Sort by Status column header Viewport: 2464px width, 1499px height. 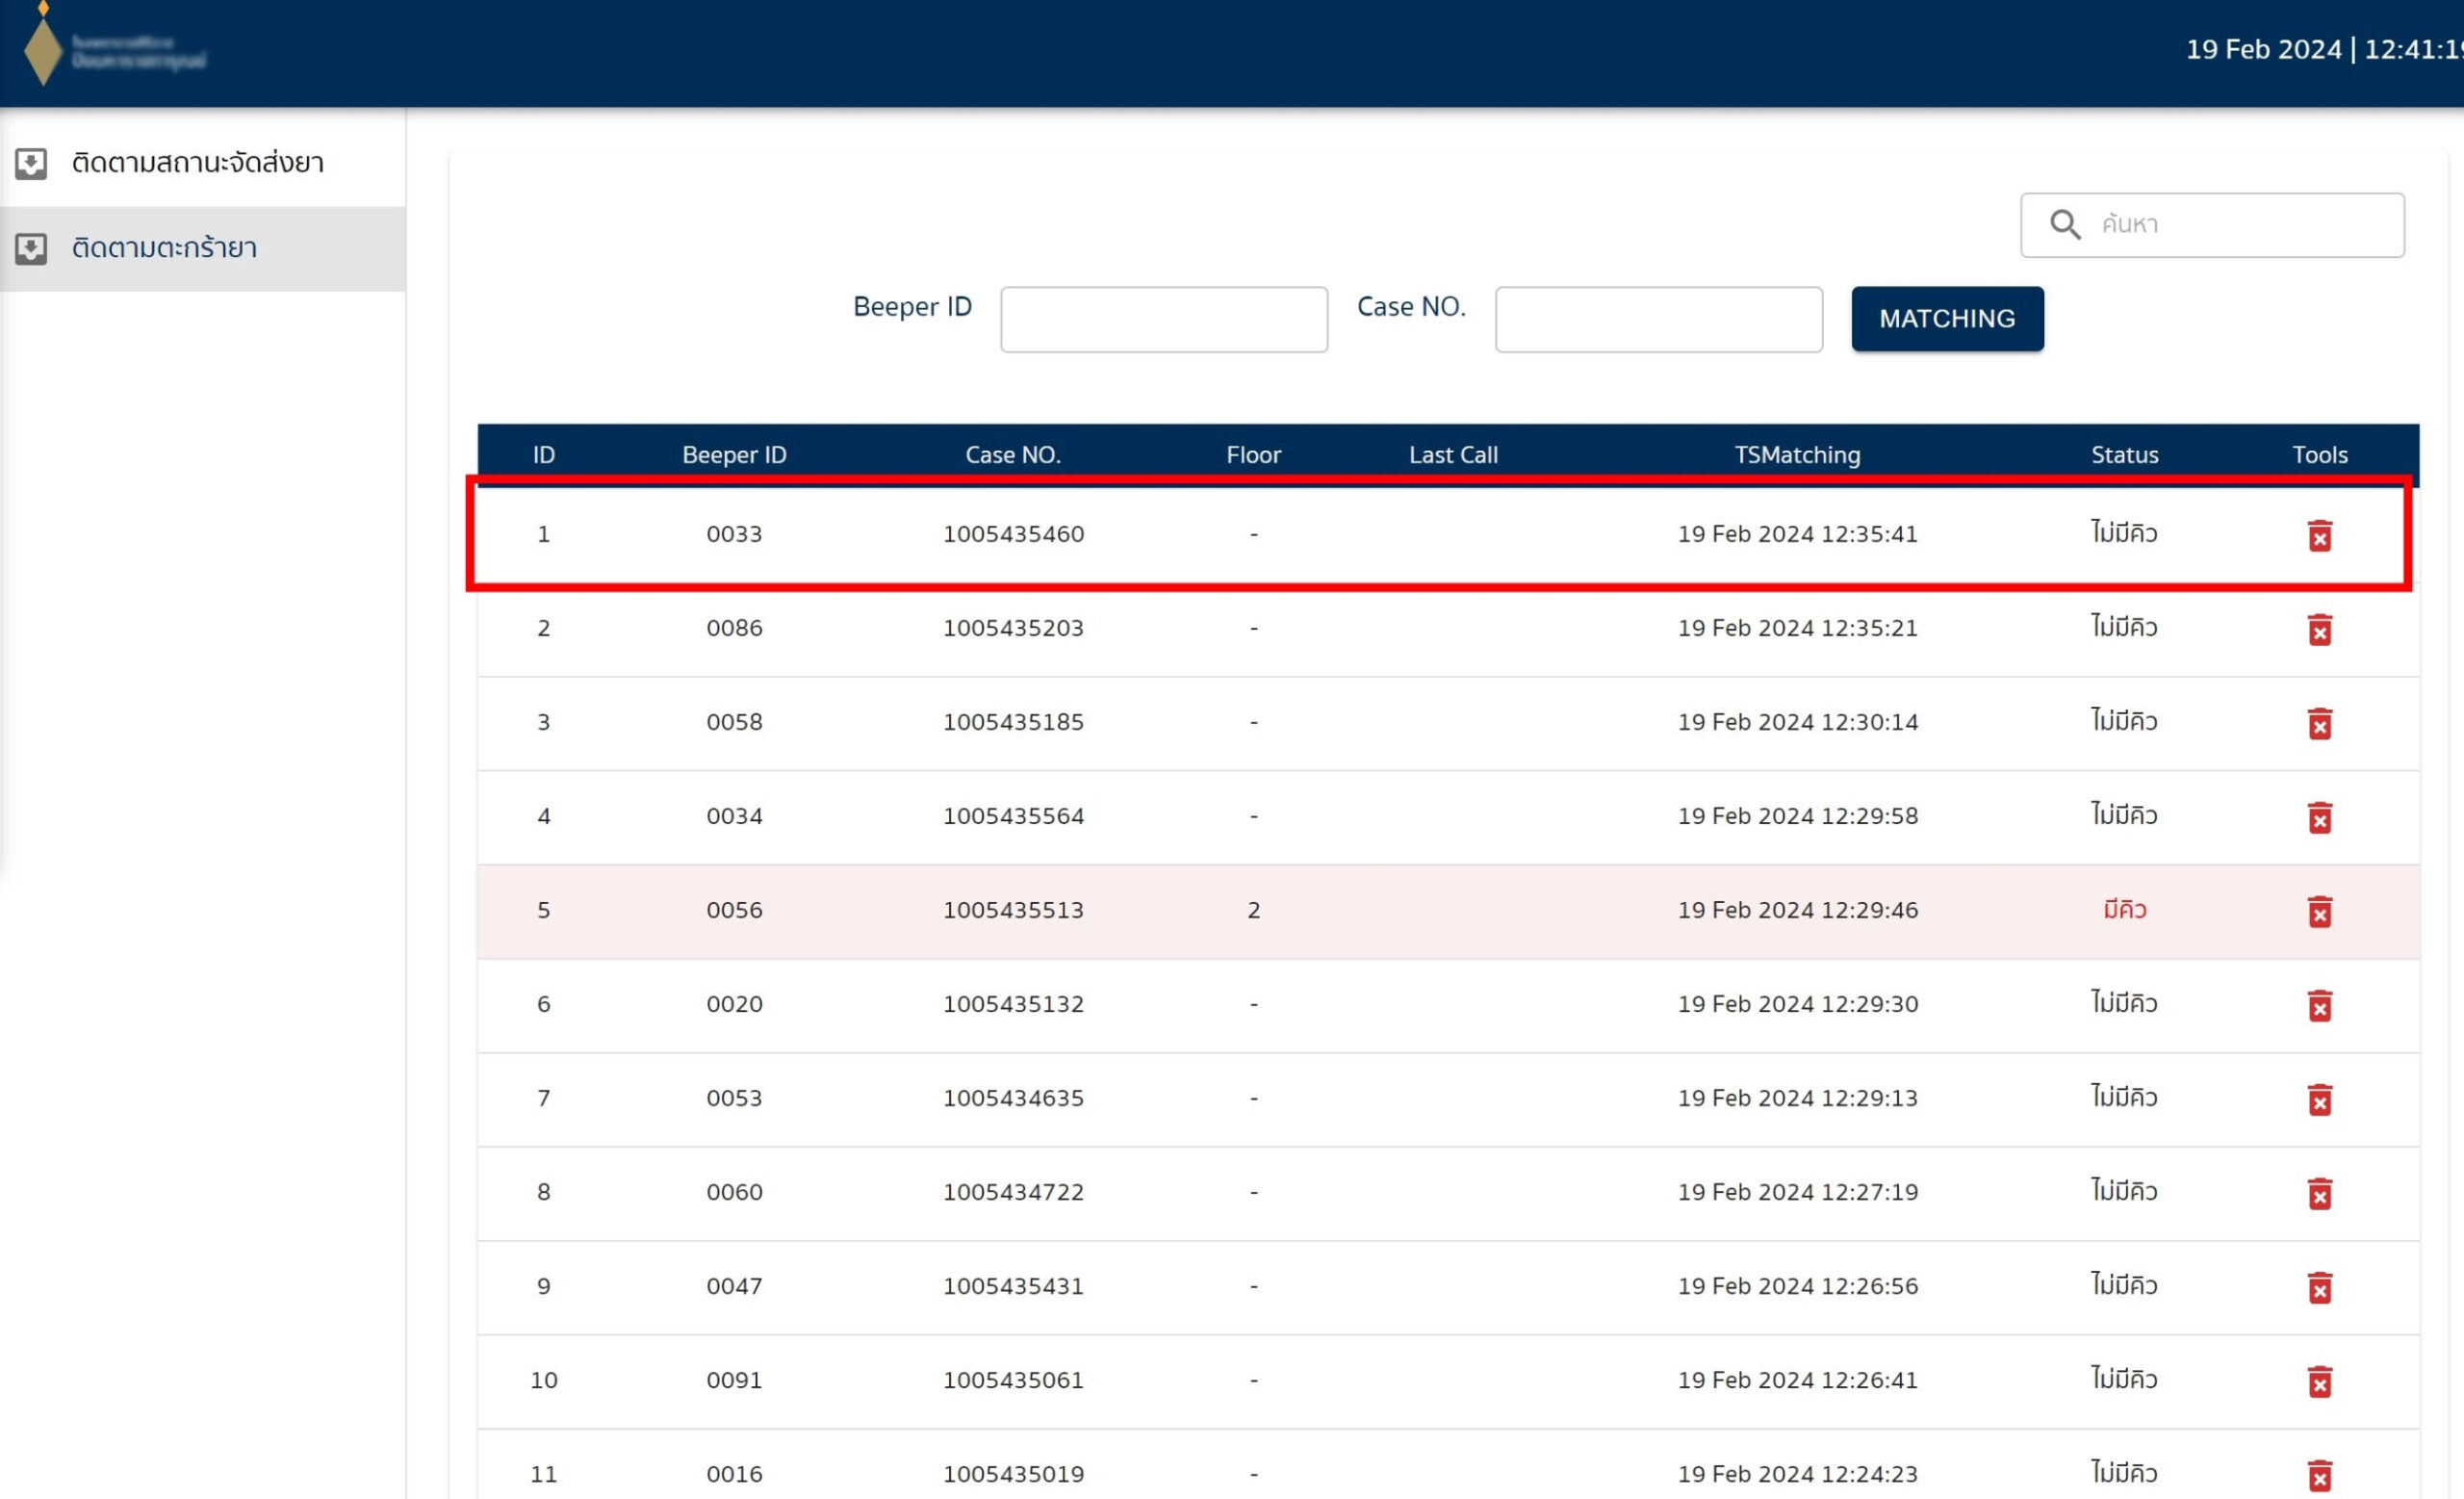coord(2124,455)
